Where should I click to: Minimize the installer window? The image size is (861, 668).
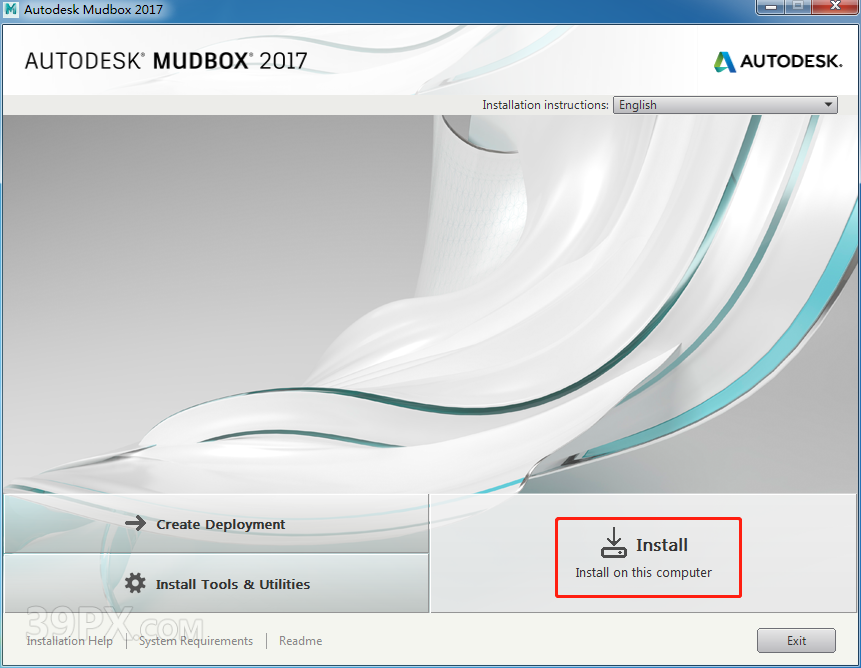770,7
